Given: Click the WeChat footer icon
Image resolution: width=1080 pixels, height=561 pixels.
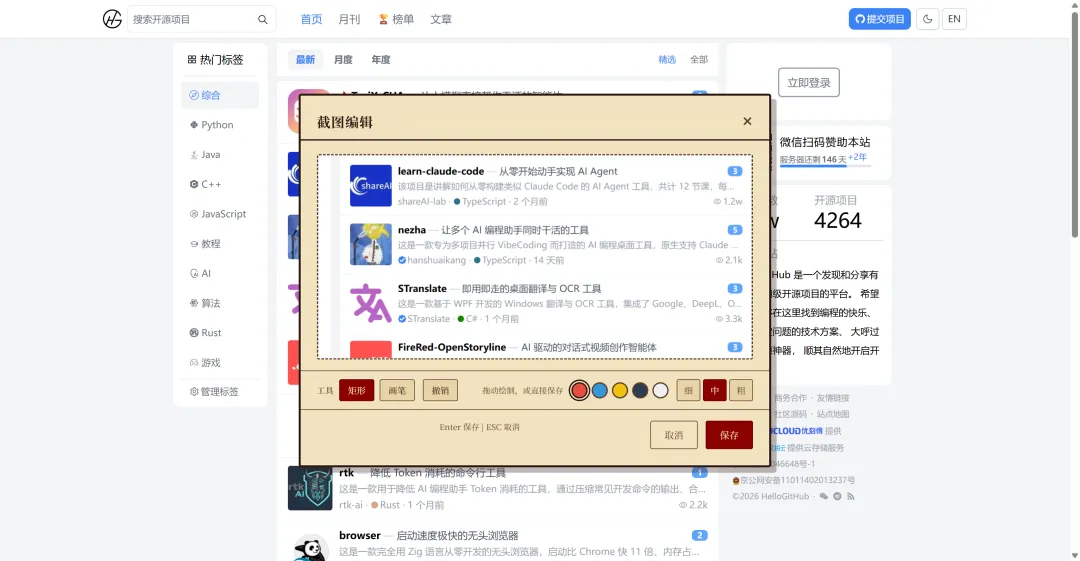Looking at the screenshot, I should [x=824, y=496].
